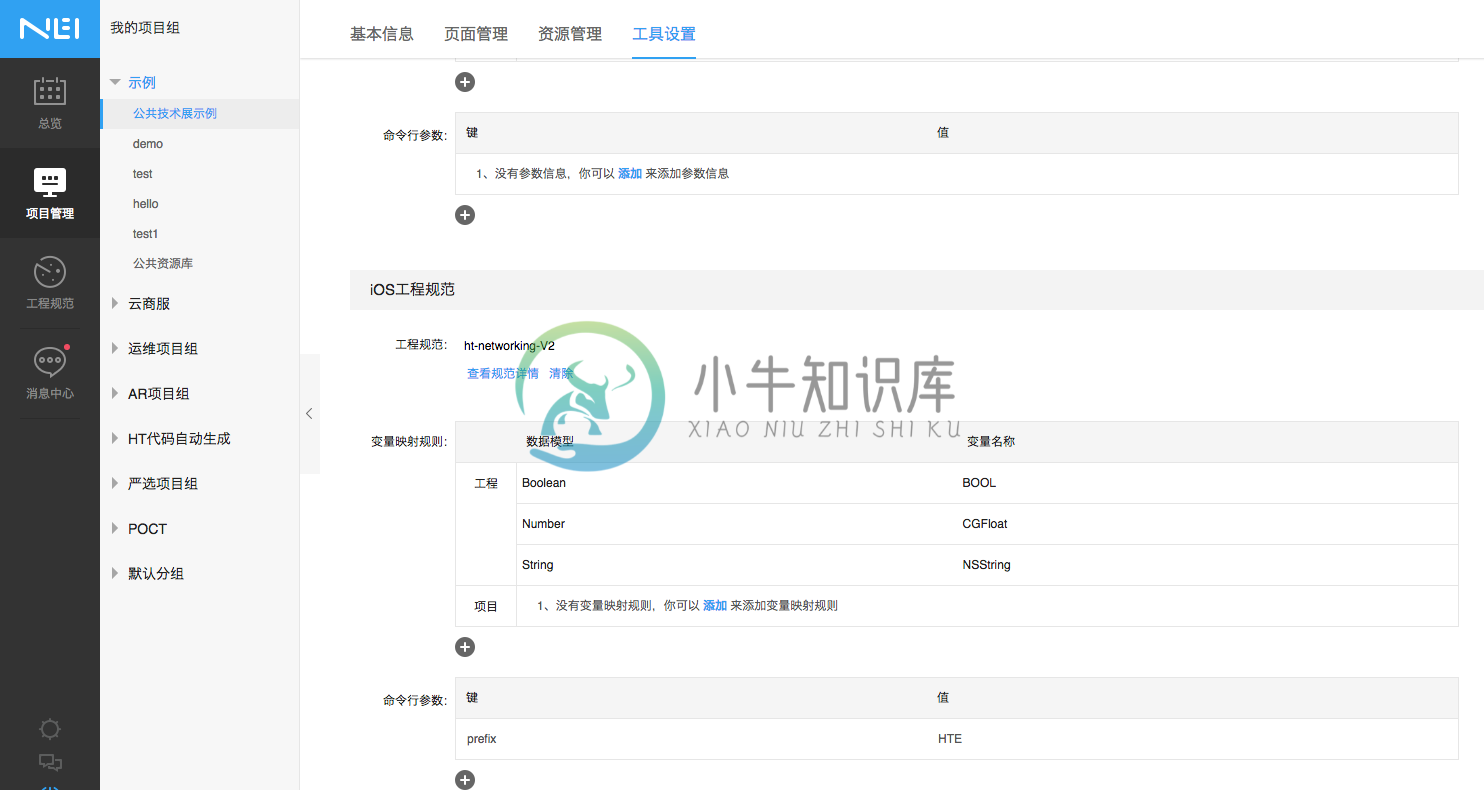Click the NEI logo
This screenshot has height=790, width=1484.
click(50, 29)
